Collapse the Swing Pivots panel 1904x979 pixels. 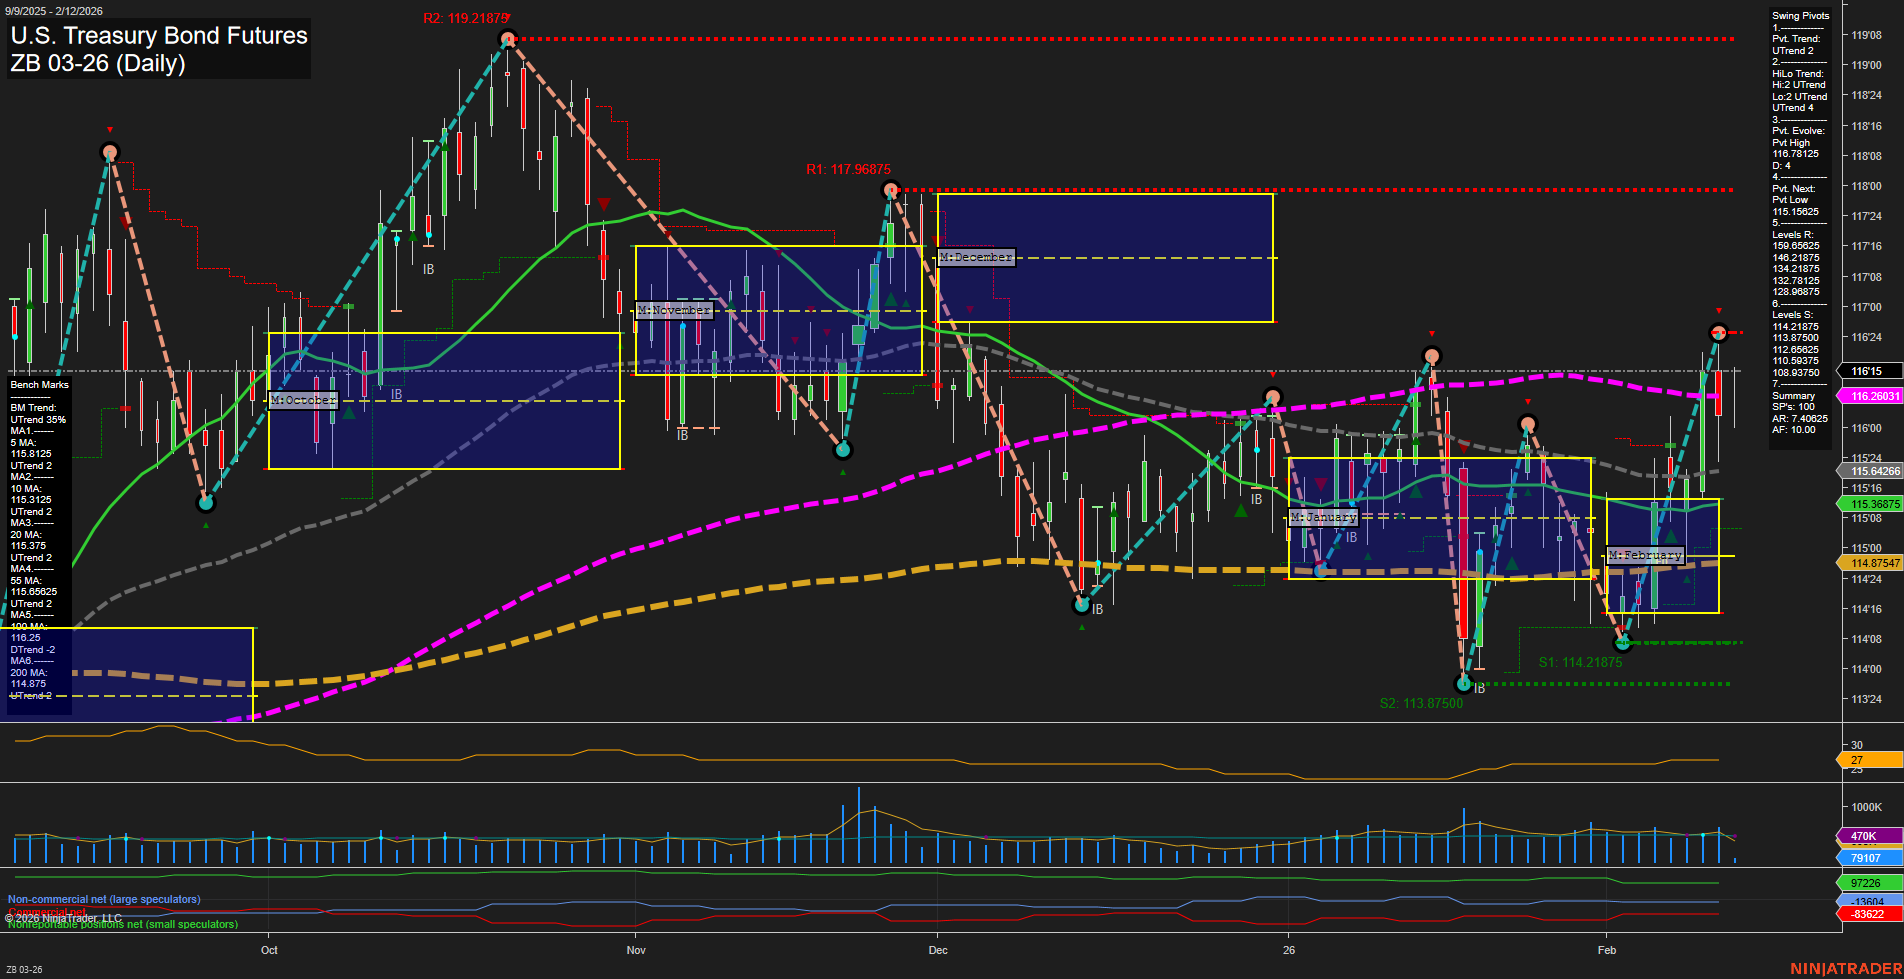(1801, 15)
